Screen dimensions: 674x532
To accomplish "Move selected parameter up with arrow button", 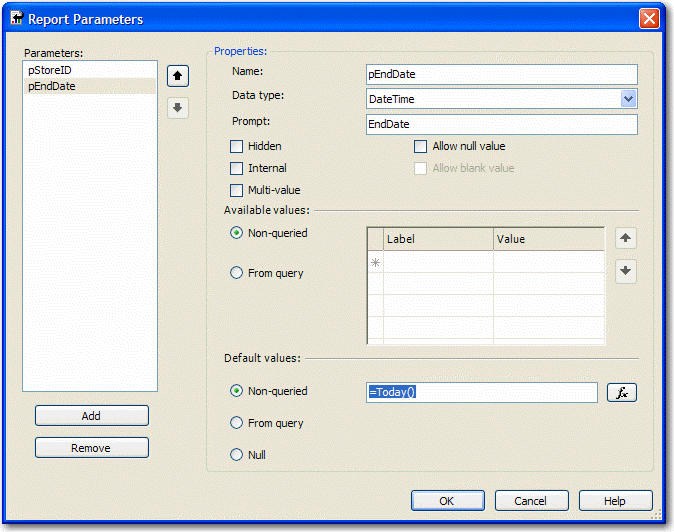I will [x=178, y=76].
